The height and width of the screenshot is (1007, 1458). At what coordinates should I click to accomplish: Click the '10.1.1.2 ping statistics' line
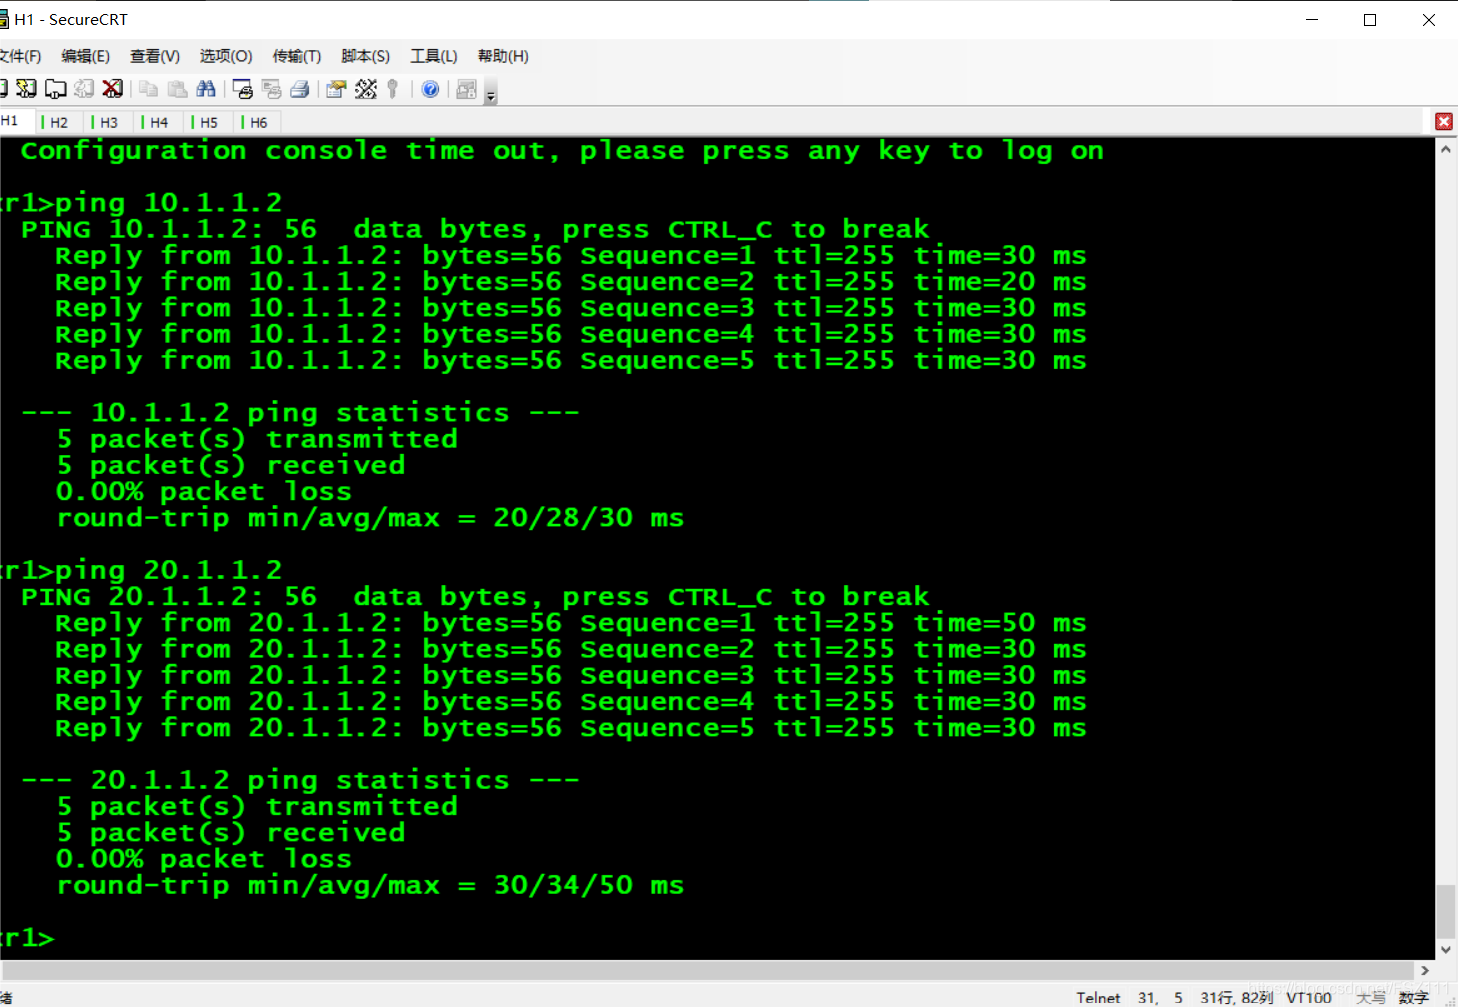coord(300,413)
